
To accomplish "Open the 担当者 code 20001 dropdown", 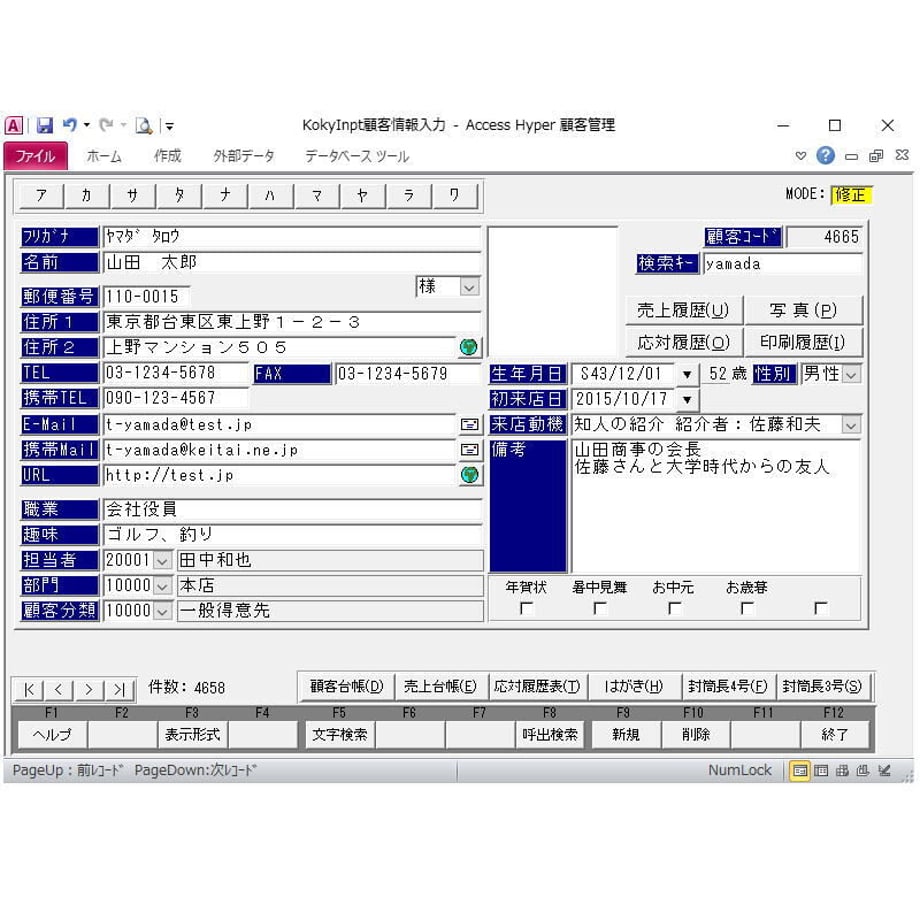I will click(162, 561).
